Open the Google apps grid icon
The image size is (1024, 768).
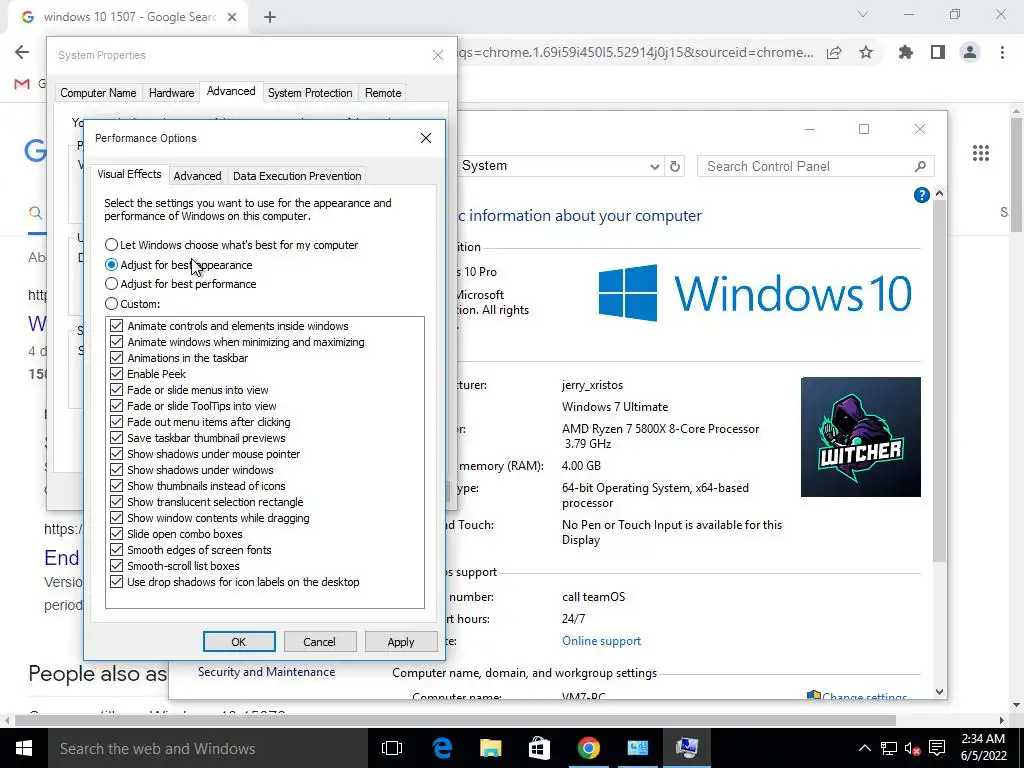(981, 153)
